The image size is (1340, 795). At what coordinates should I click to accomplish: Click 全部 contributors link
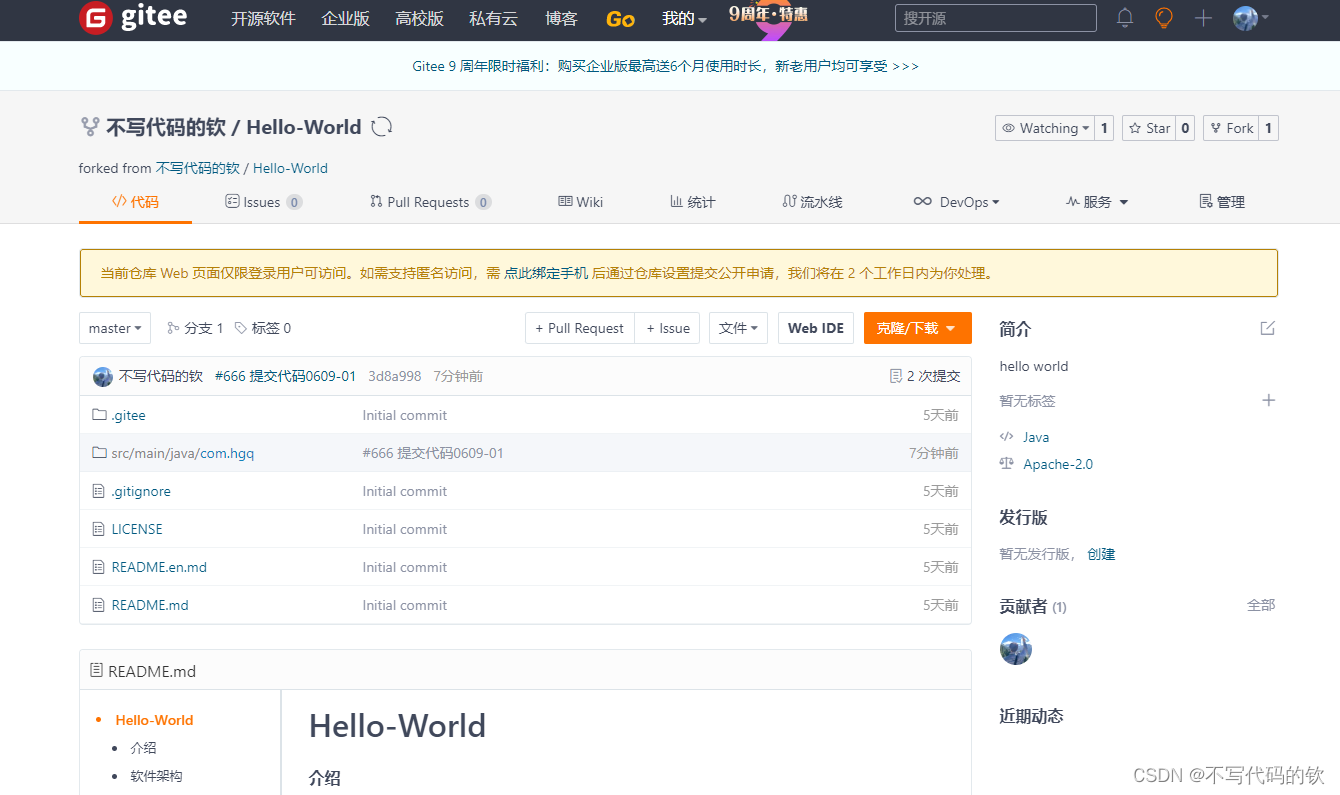pos(1261,605)
